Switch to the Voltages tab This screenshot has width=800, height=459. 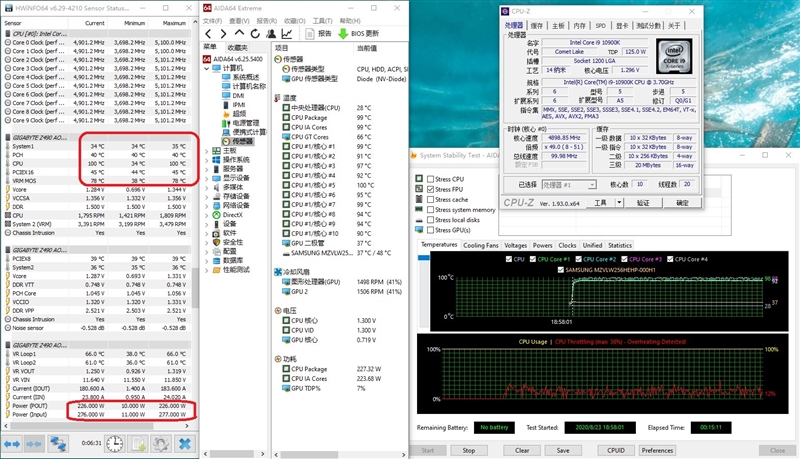tap(515, 245)
